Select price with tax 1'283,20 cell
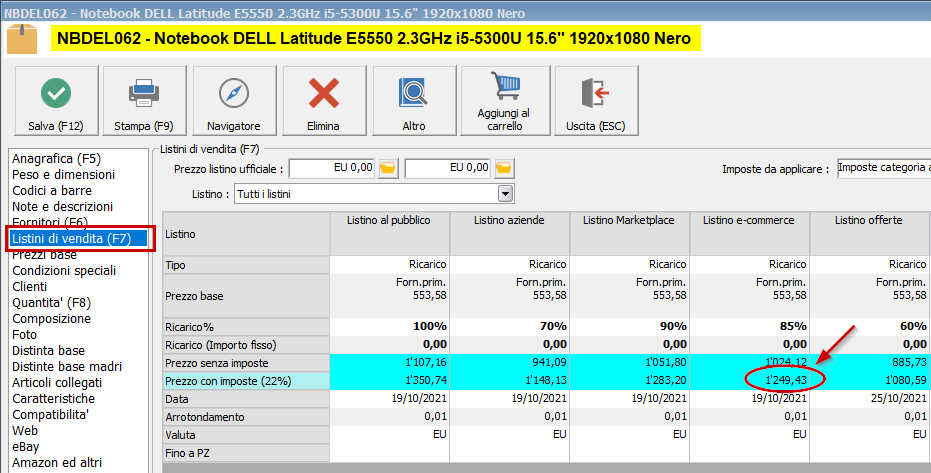Image resolution: width=931 pixels, height=473 pixels. tap(629, 381)
